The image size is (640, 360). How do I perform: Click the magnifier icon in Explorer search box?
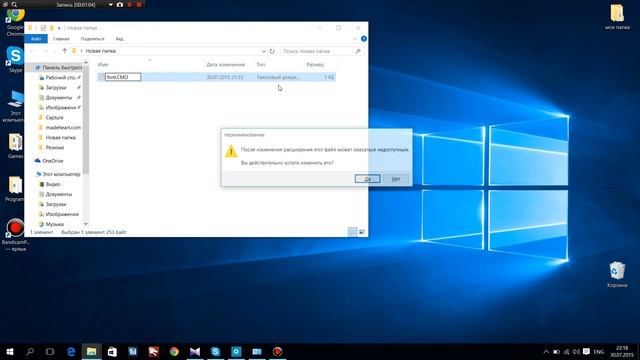coord(358,51)
